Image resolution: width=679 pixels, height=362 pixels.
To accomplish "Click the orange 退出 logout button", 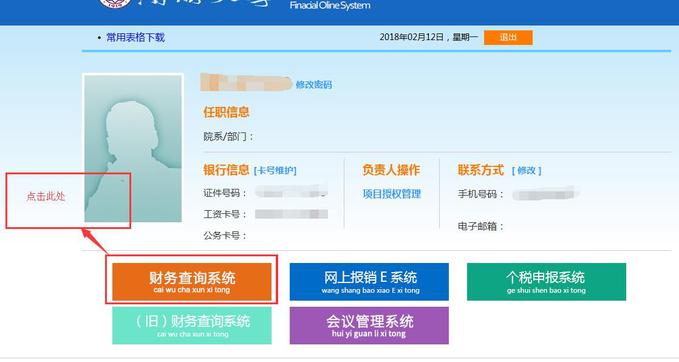I will click(x=508, y=37).
